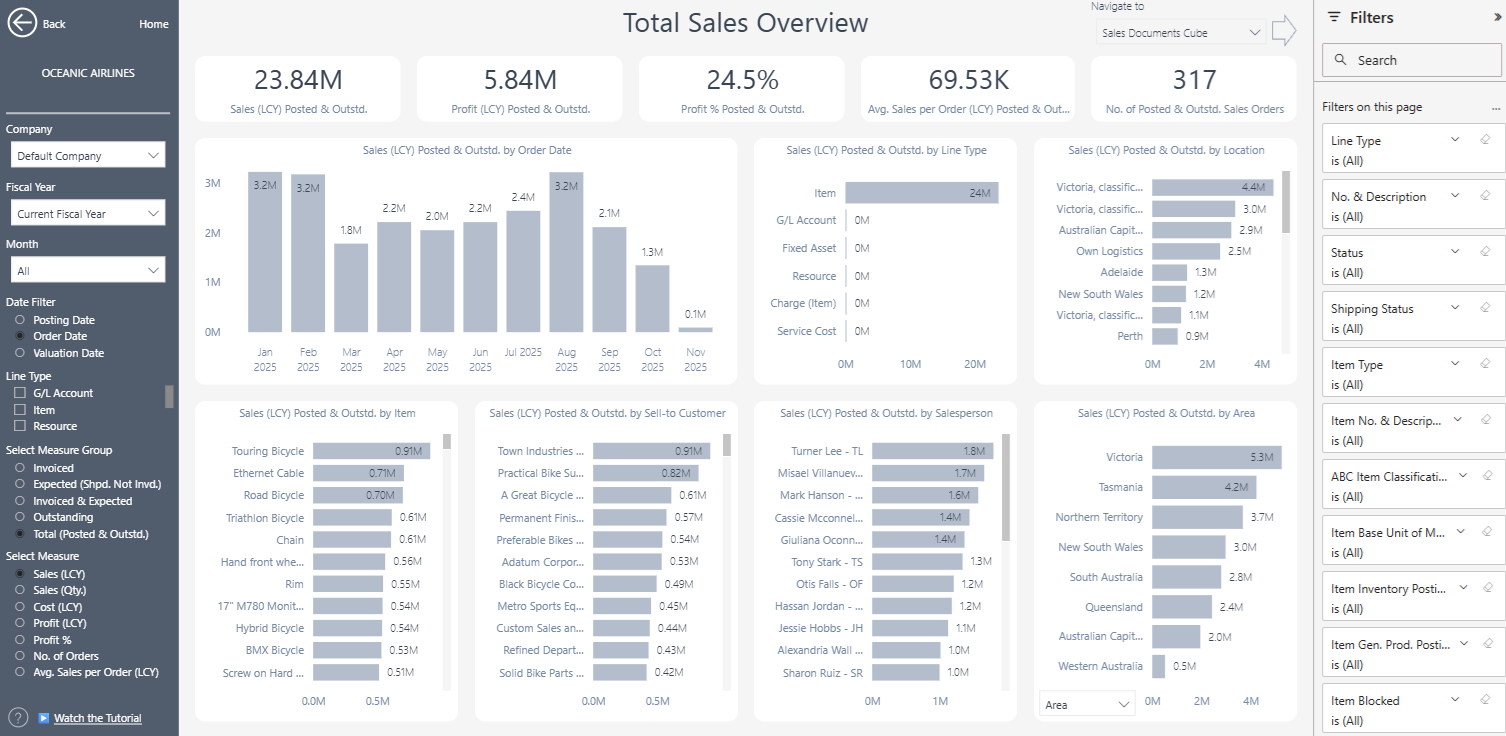
Task: Clear the Item Type filter eraser icon
Action: click(x=1485, y=364)
